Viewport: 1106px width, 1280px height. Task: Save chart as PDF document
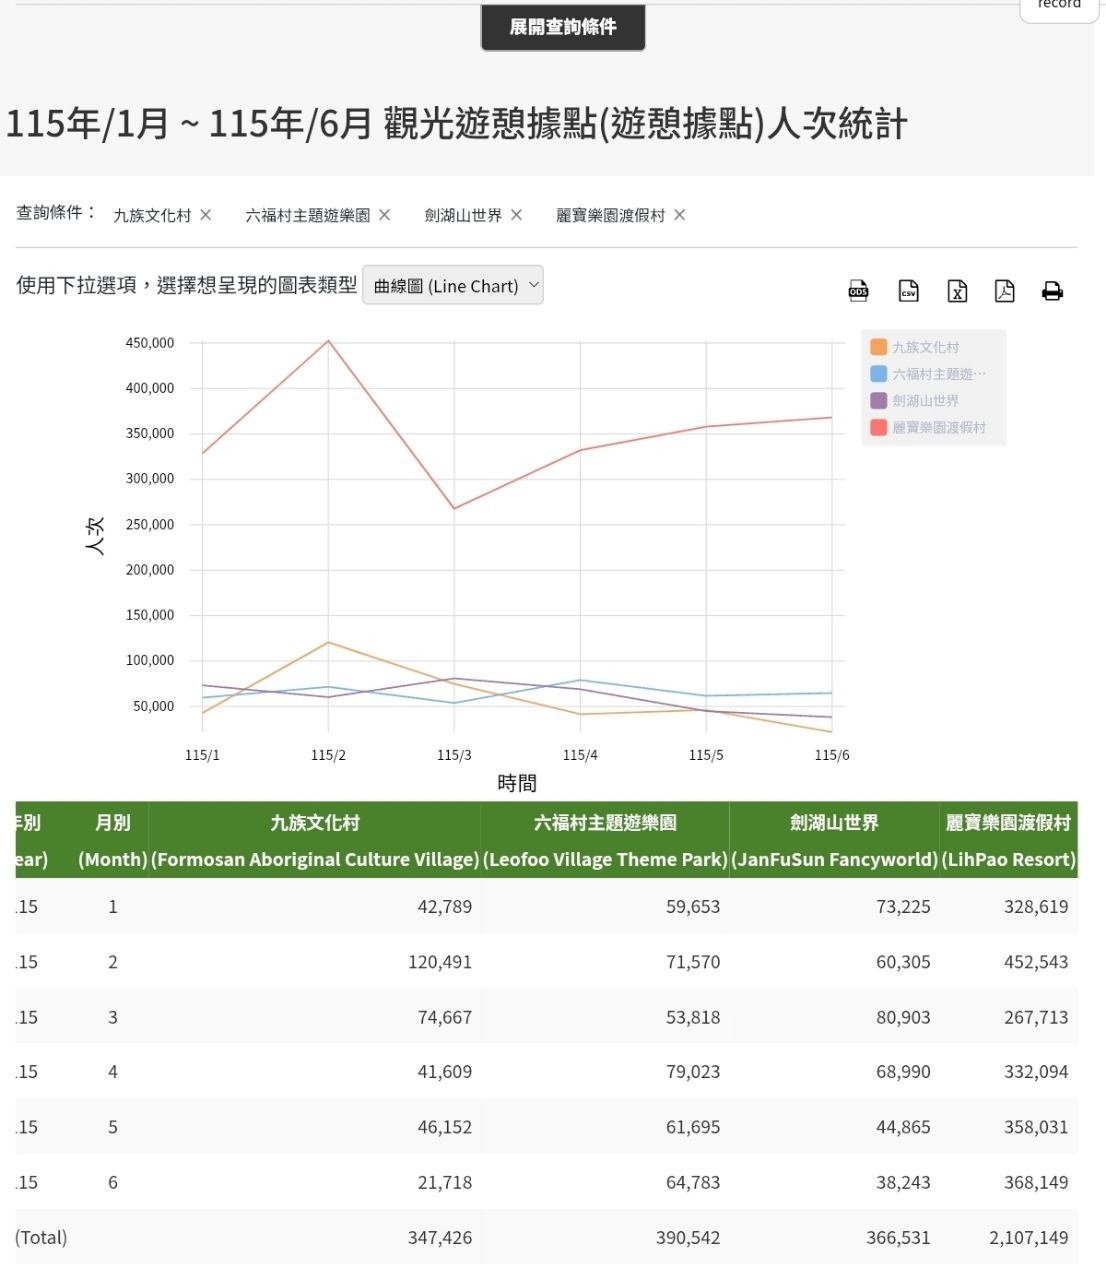1004,291
